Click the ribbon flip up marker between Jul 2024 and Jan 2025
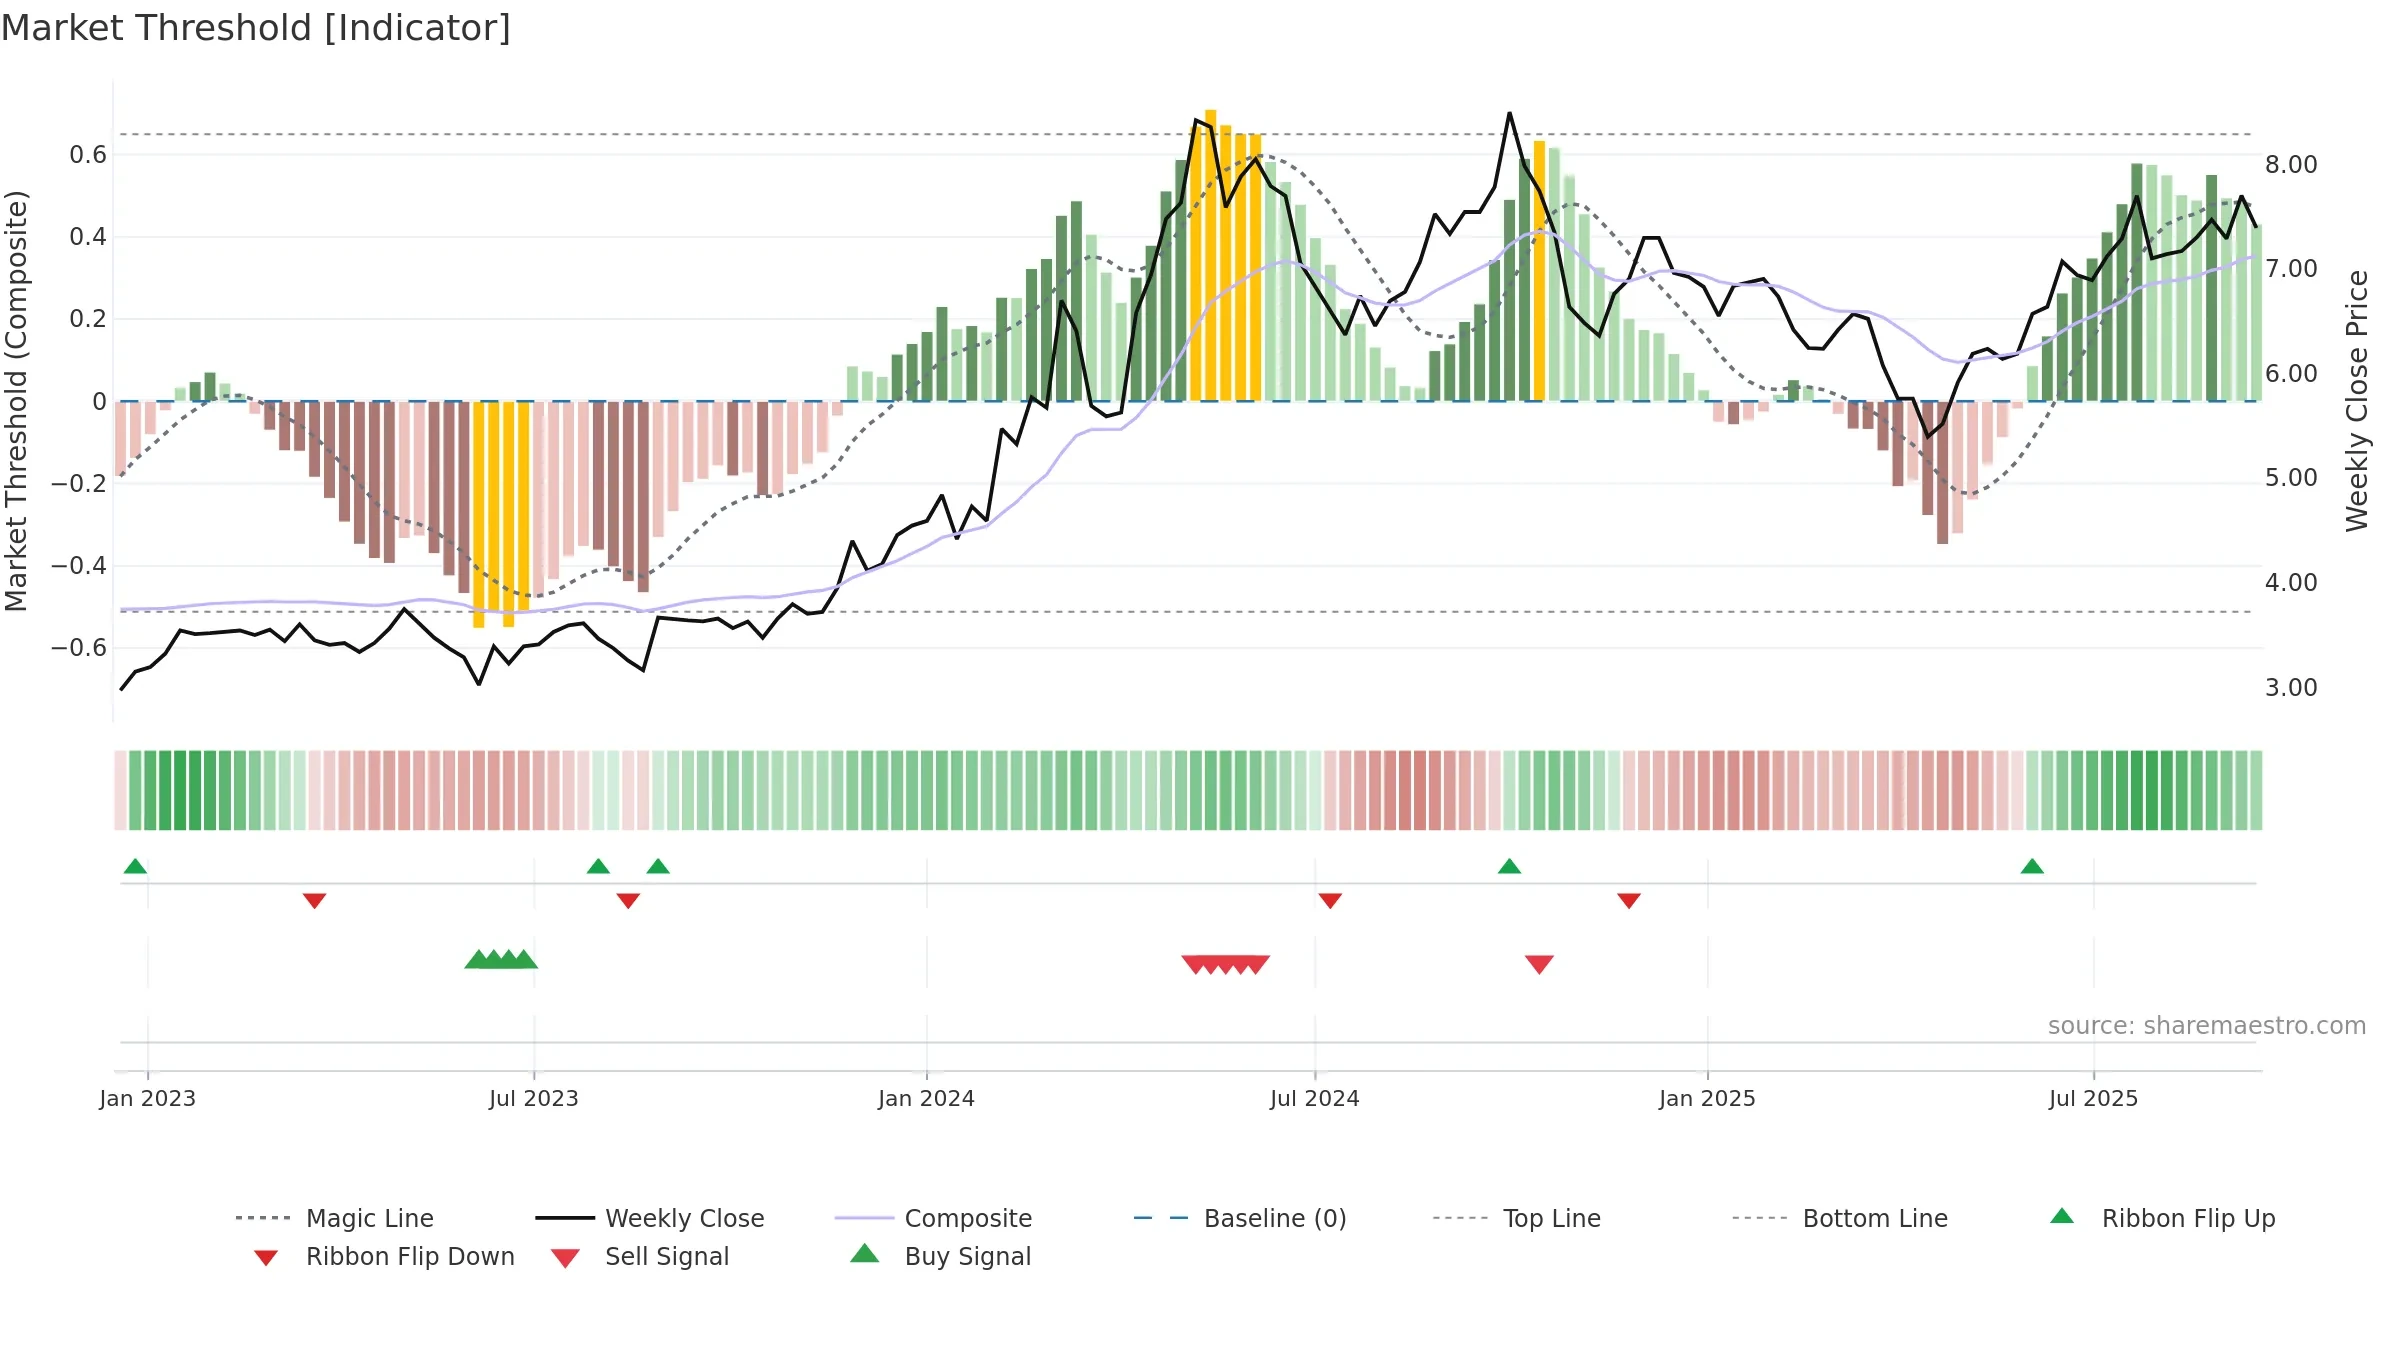2400x1350 pixels. pos(1509,866)
